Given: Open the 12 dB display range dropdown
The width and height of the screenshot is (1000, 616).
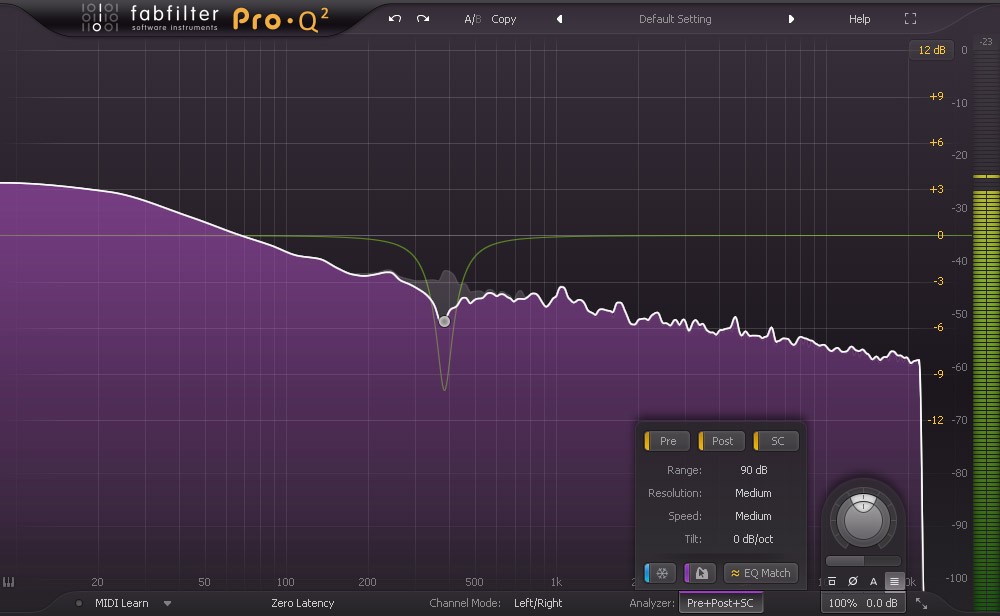Looking at the screenshot, I should (x=931, y=50).
